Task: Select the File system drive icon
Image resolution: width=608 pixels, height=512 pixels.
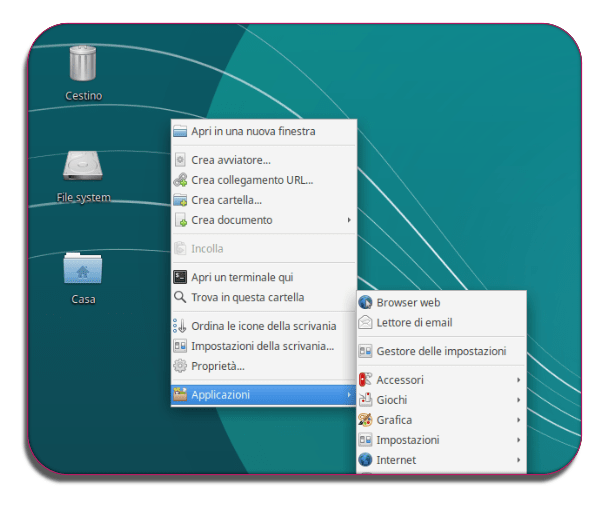Action: [83, 166]
